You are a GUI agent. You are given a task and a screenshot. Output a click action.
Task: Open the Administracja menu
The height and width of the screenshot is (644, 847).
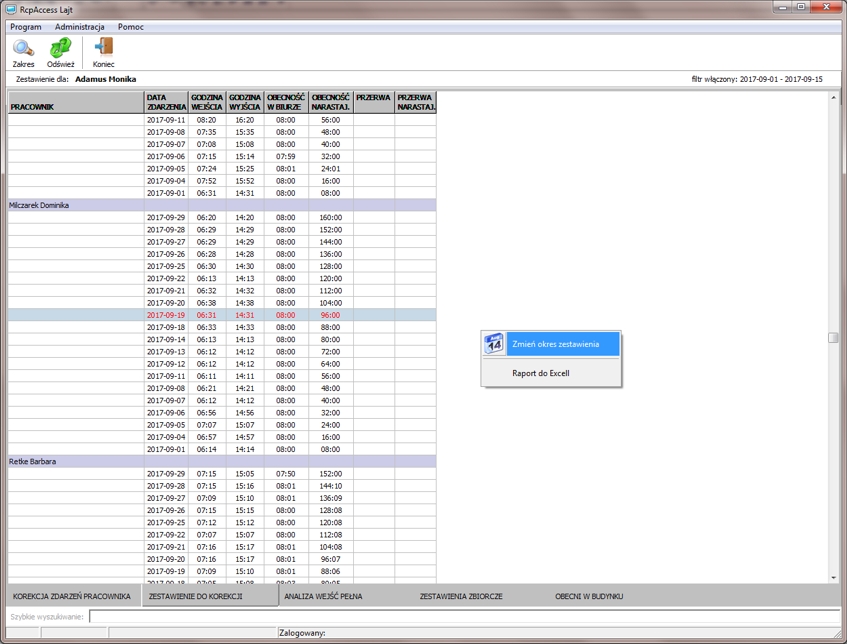pyautogui.click(x=80, y=27)
